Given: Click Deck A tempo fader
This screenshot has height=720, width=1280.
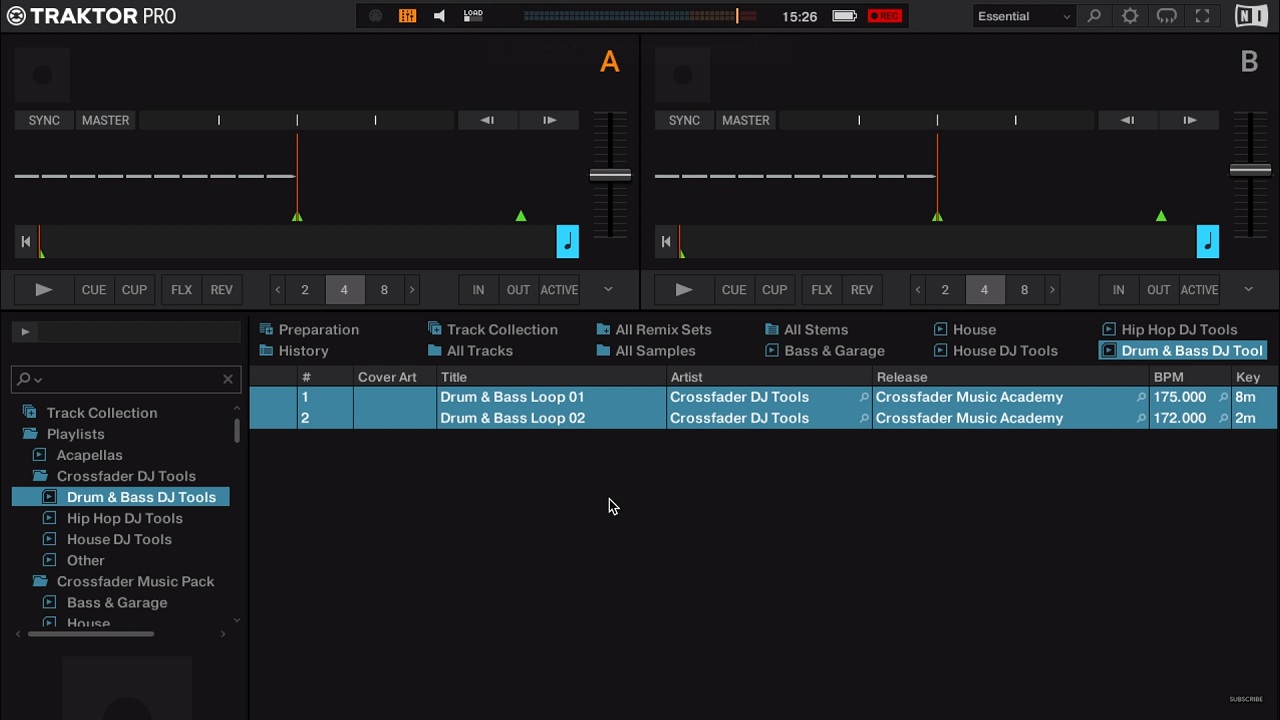Looking at the screenshot, I should 610,175.
